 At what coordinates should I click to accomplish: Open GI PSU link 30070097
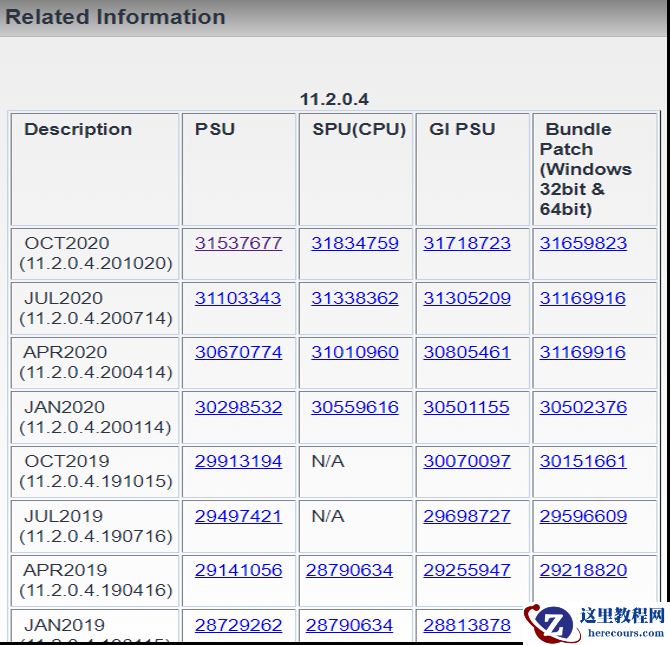[x=466, y=461]
